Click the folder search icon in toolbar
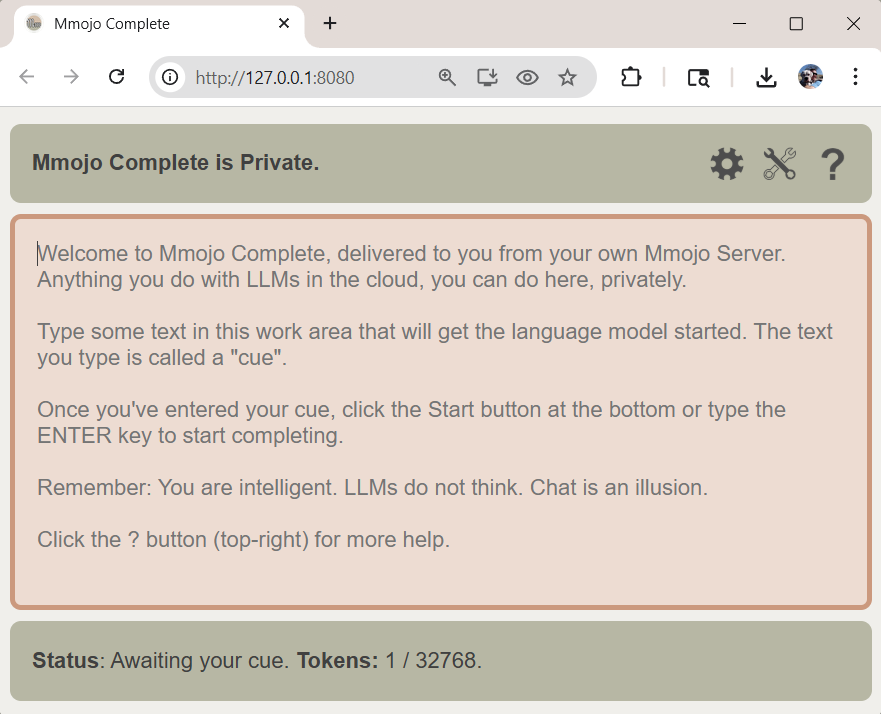Screen dimensions: 881x714 (698, 77)
